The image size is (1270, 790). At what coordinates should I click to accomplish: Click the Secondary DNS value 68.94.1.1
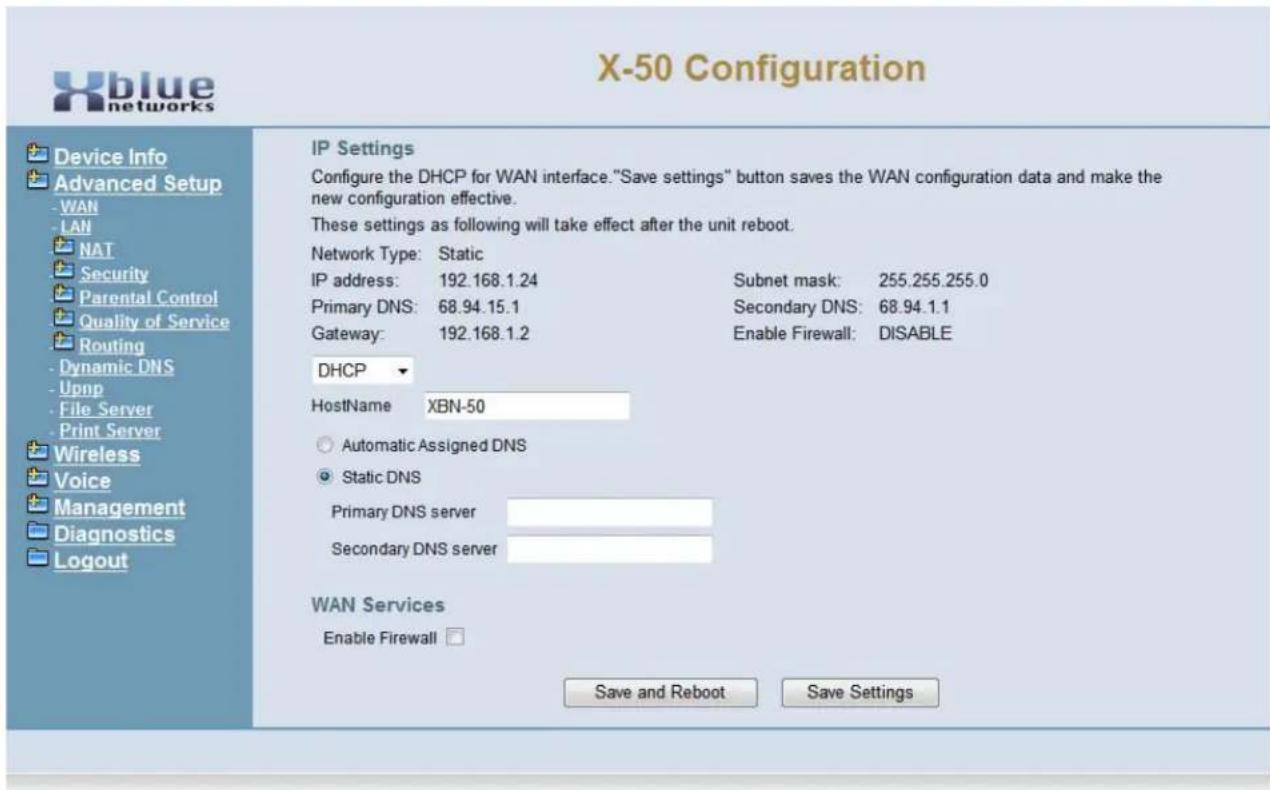(x=915, y=308)
